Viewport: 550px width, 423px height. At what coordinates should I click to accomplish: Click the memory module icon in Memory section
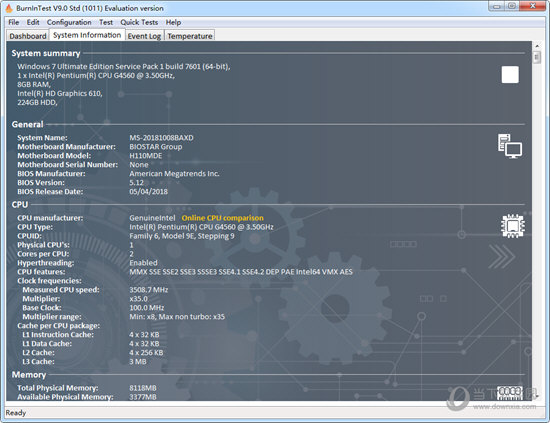coord(510,393)
